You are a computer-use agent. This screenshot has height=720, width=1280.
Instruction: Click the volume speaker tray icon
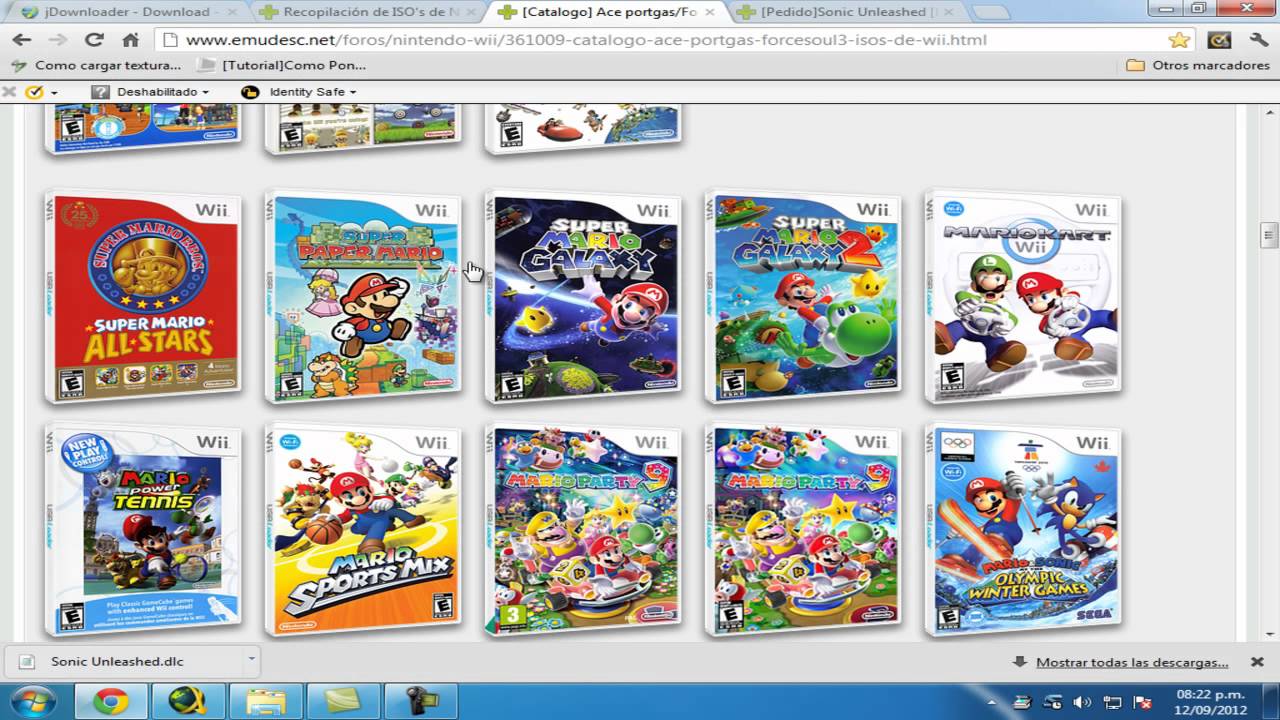tap(1082, 702)
